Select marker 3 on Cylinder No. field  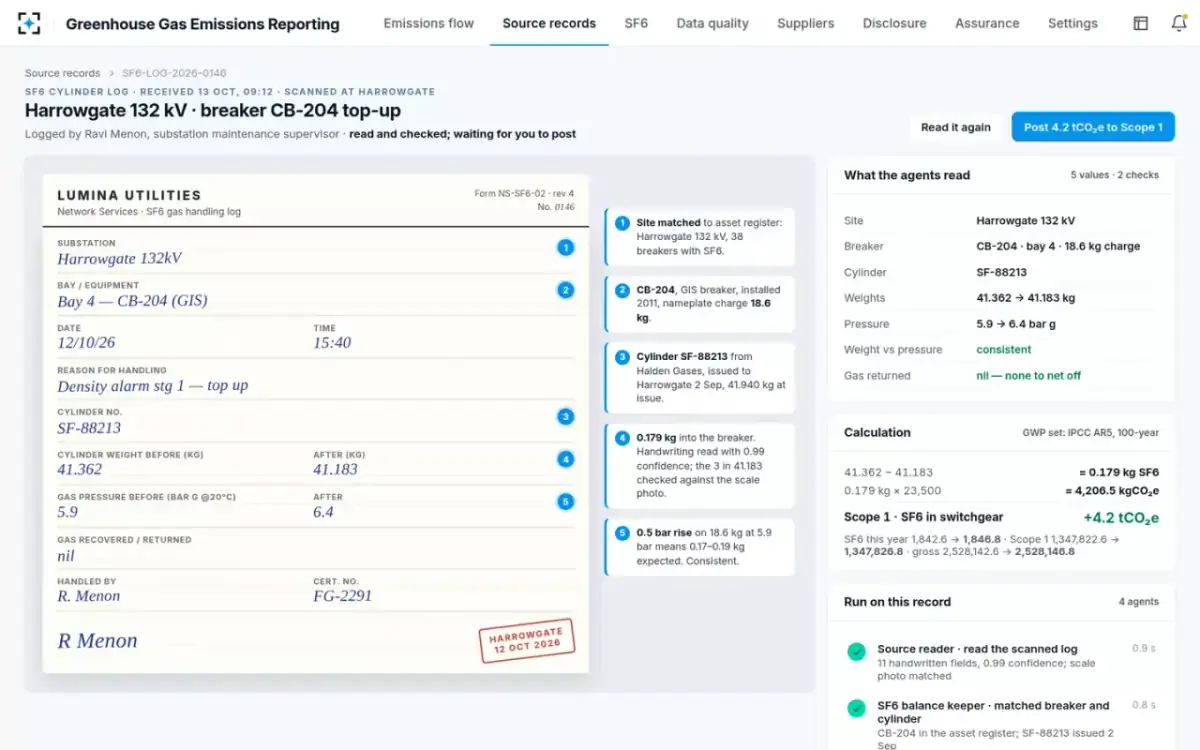566,417
